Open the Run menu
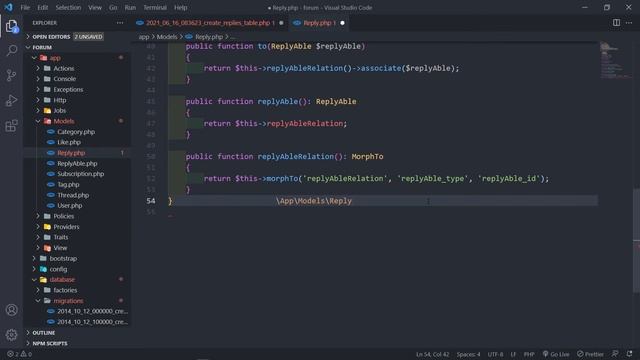Image resolution: width=640 pixels, height=360 pixels. point(130,7)
